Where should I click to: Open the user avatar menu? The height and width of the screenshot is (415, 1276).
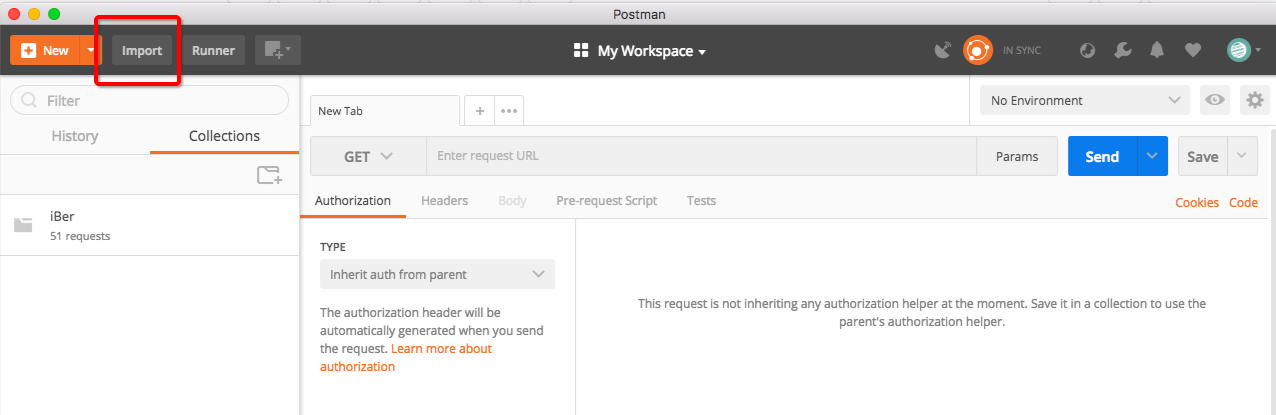[1244, 50]
